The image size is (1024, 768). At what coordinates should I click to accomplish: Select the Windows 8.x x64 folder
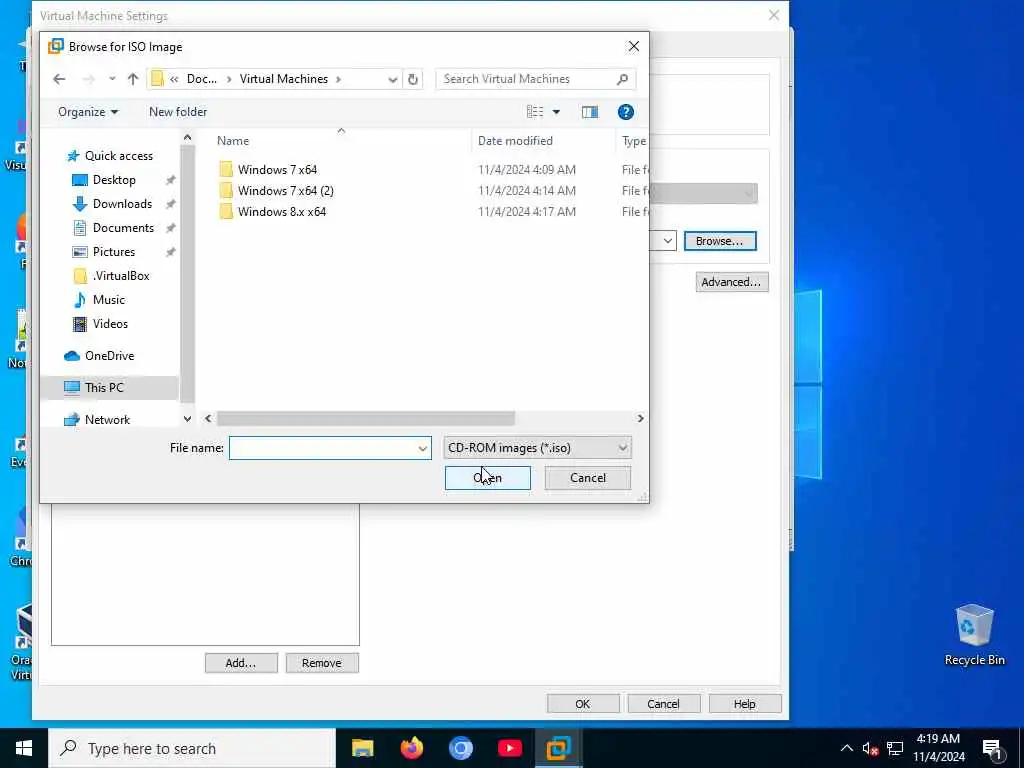(x=281, y=212)
